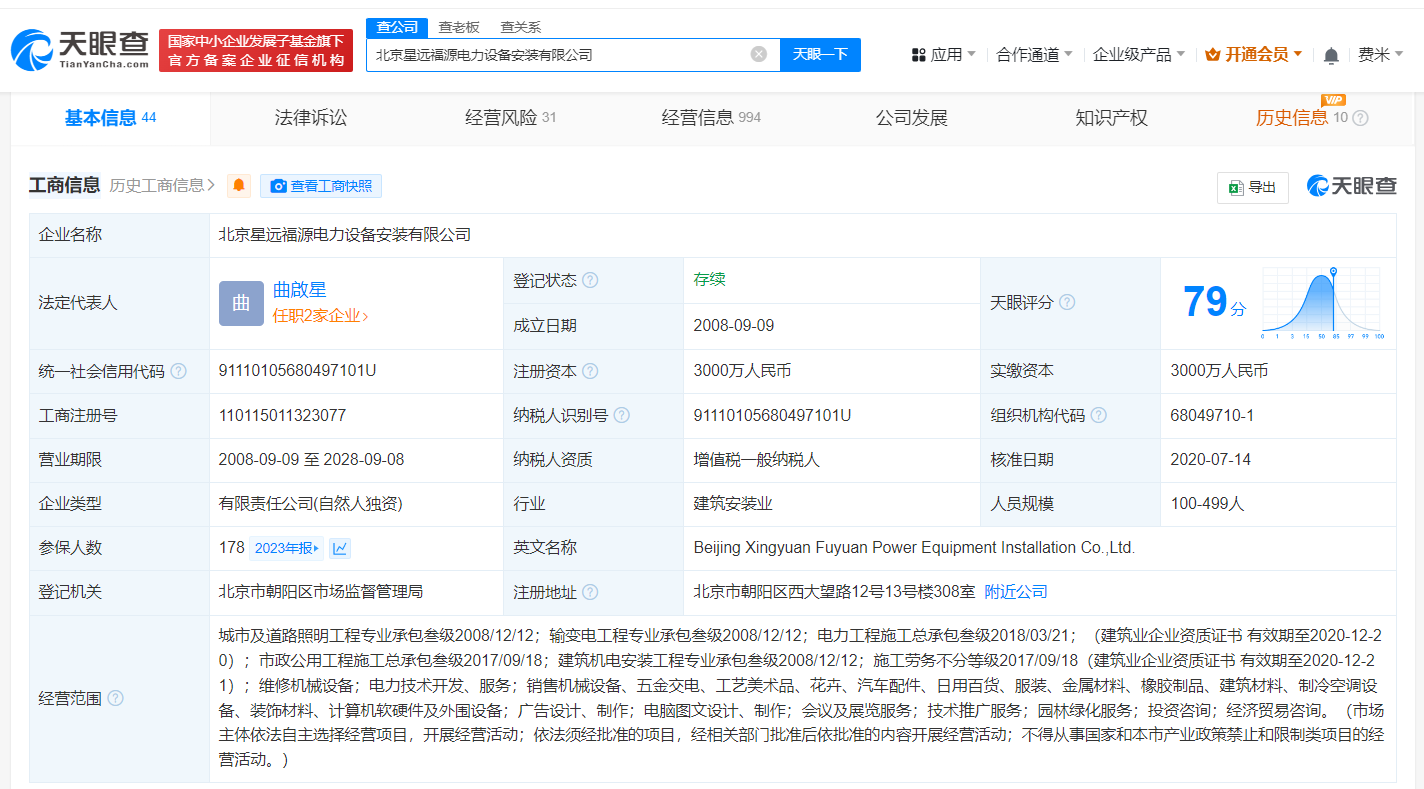Click the bell icon next to 历史工商信息
1424x789 pixels.
pyautogui.click(x=238, y=185)
